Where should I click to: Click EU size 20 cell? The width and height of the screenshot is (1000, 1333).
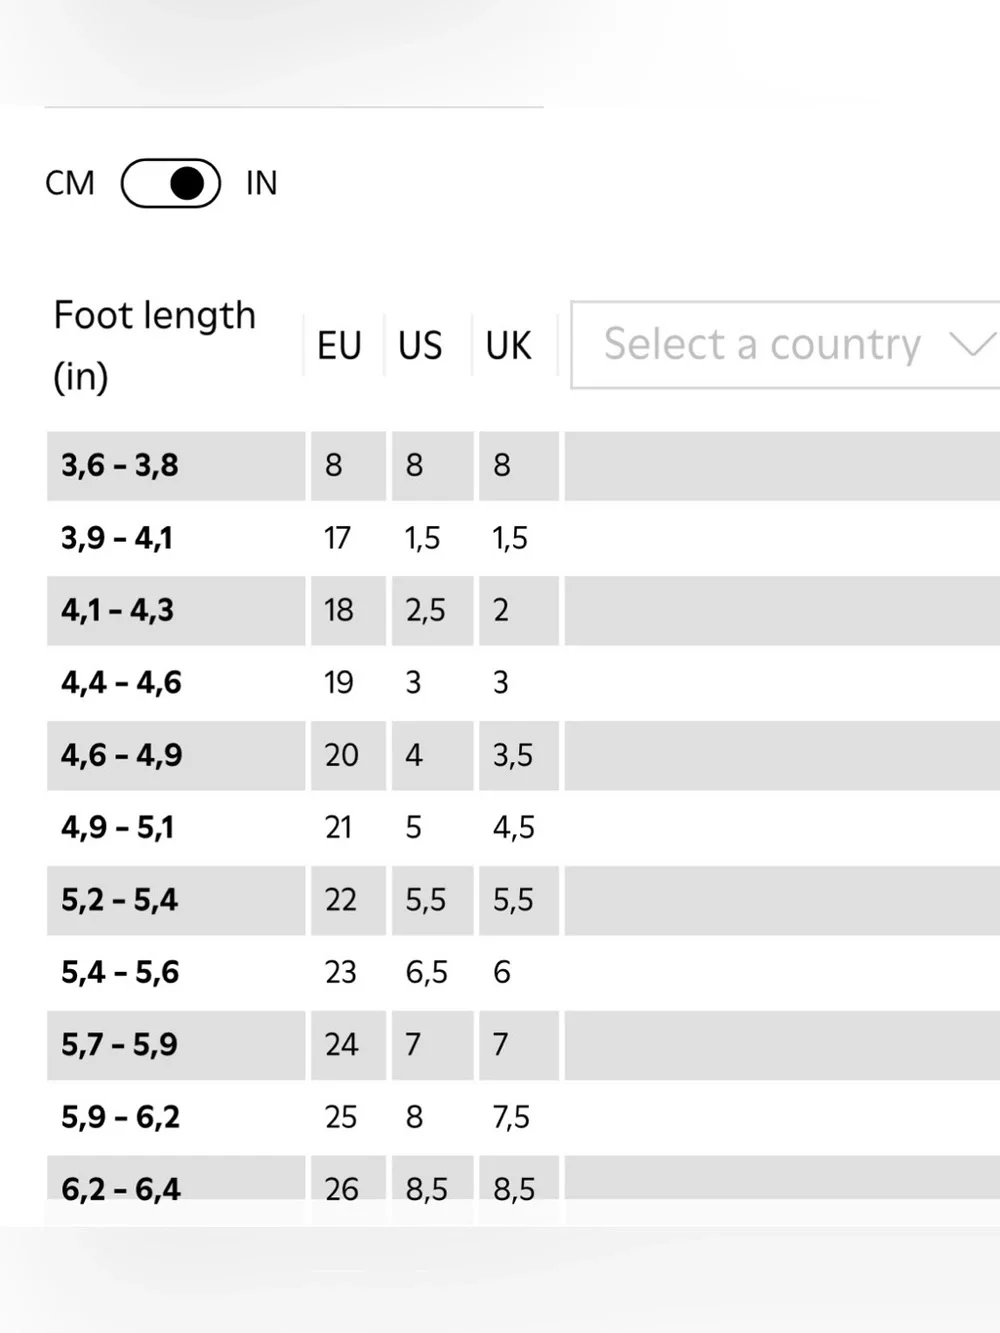tap(348, 755)
